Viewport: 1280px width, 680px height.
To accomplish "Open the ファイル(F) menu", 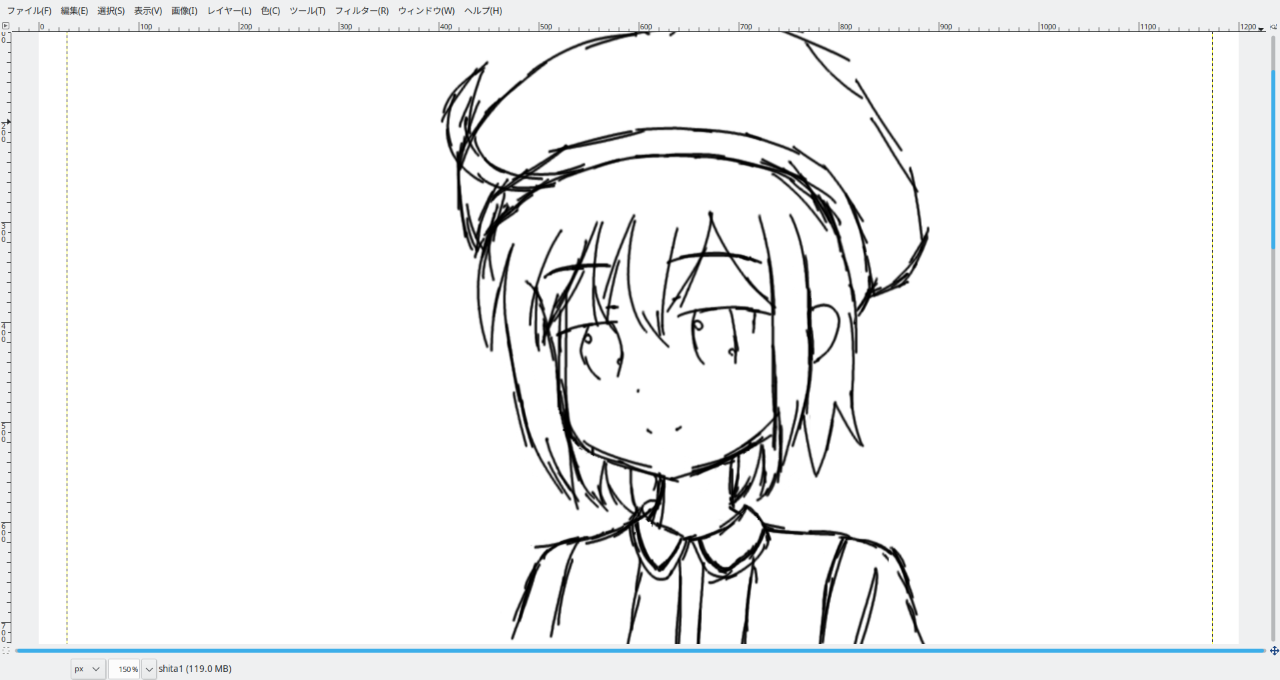I will [29, 10].
